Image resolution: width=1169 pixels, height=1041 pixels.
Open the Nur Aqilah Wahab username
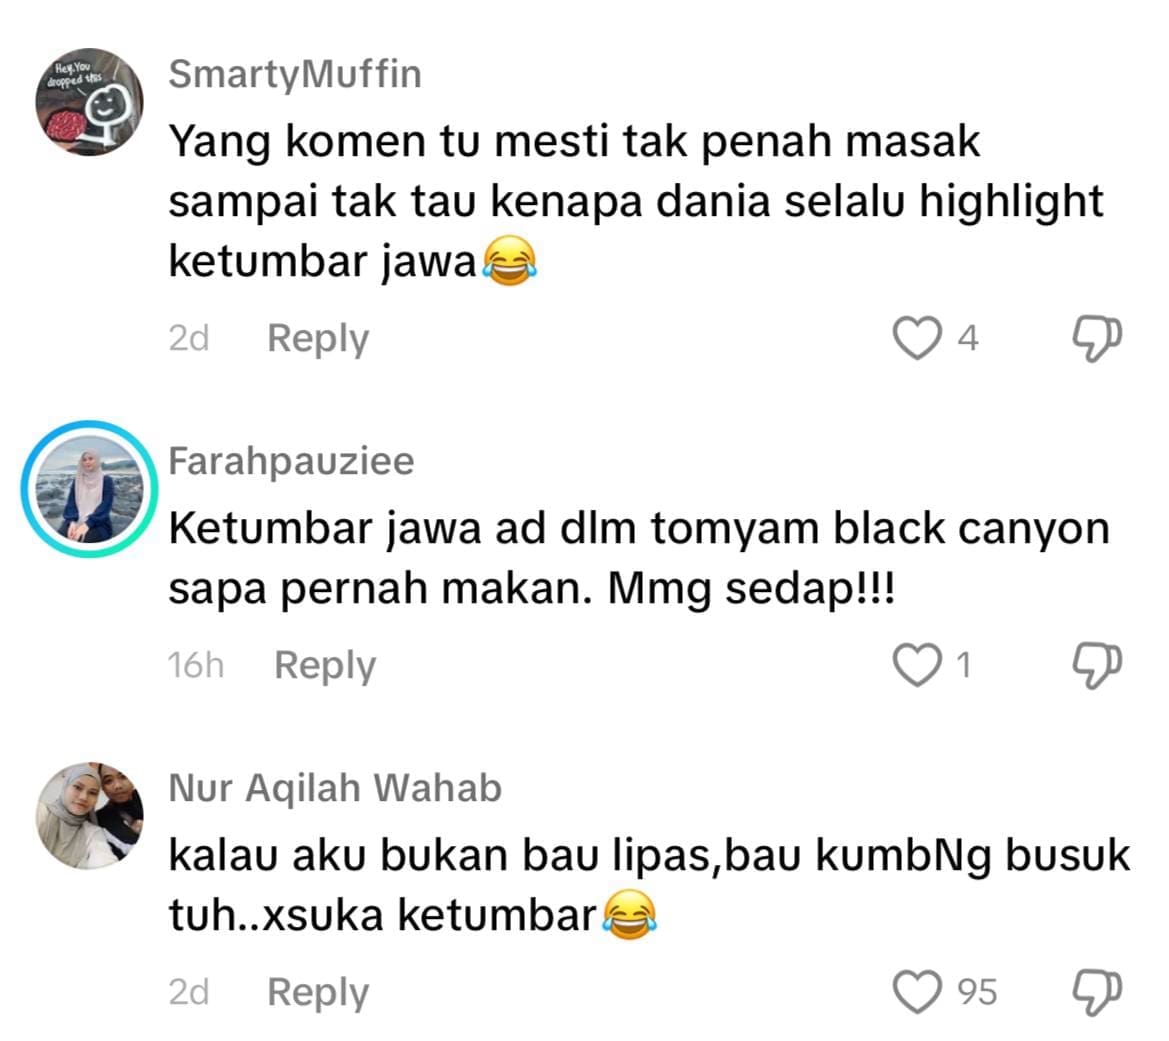click(335, 788)
